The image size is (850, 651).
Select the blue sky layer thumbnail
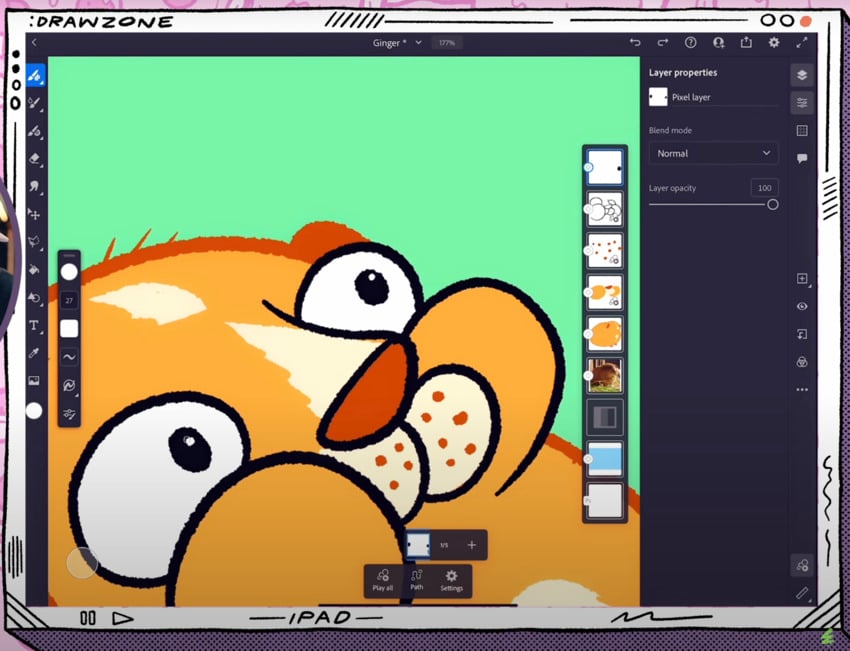click(604, 459)
